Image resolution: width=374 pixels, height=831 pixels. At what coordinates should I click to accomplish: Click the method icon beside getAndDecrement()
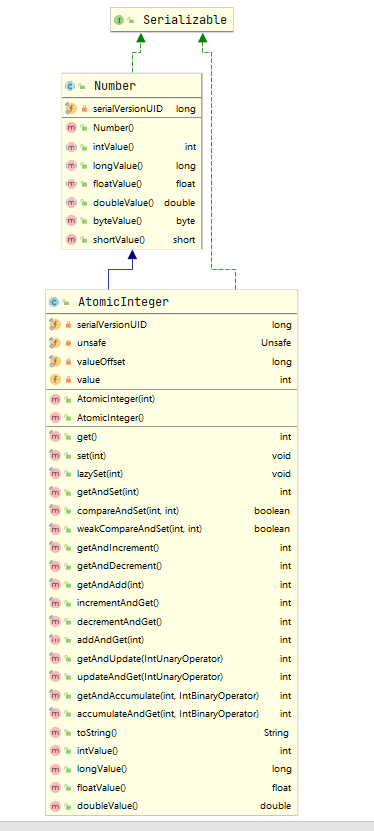55,565
